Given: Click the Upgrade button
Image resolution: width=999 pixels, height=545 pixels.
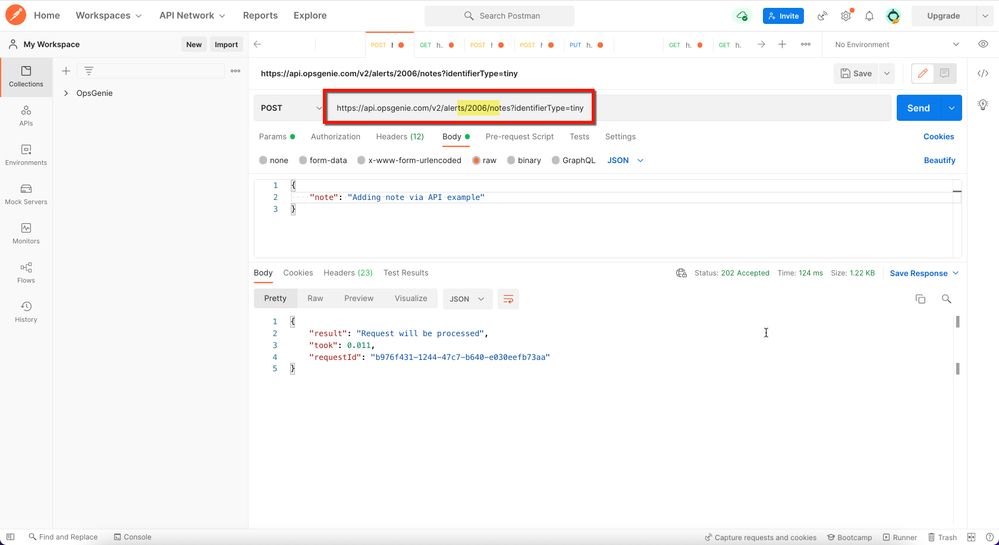Looking at the screenshot, I should [x=944, y=16].
